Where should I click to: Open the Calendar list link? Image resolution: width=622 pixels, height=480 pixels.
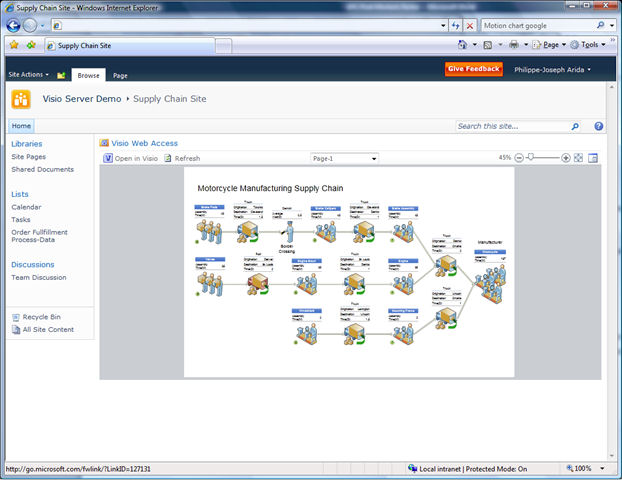26,207
